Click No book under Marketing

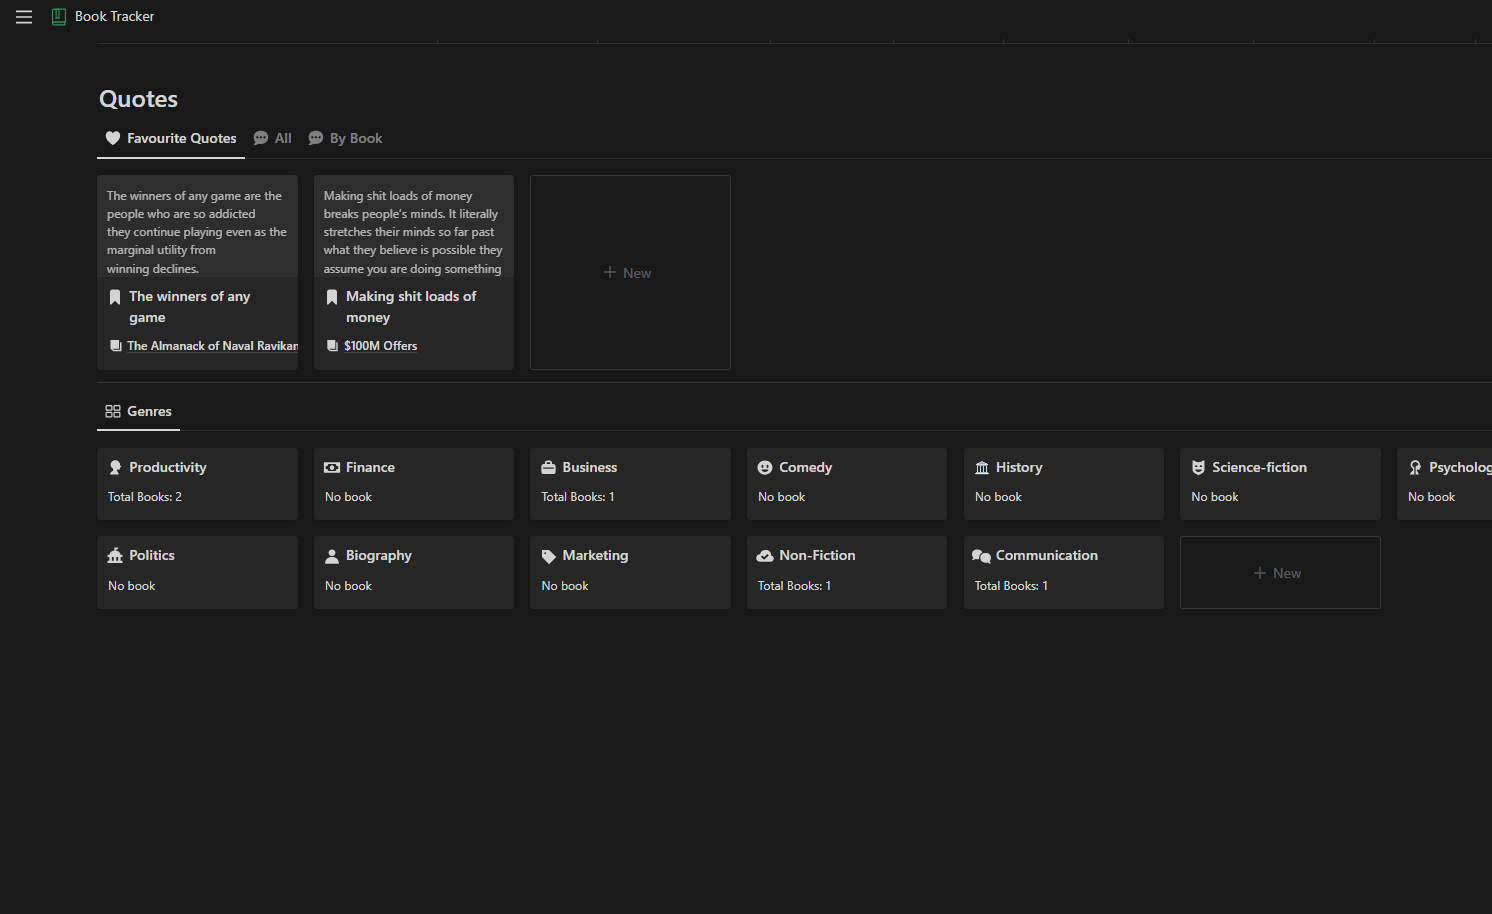(x=565, y=586)
